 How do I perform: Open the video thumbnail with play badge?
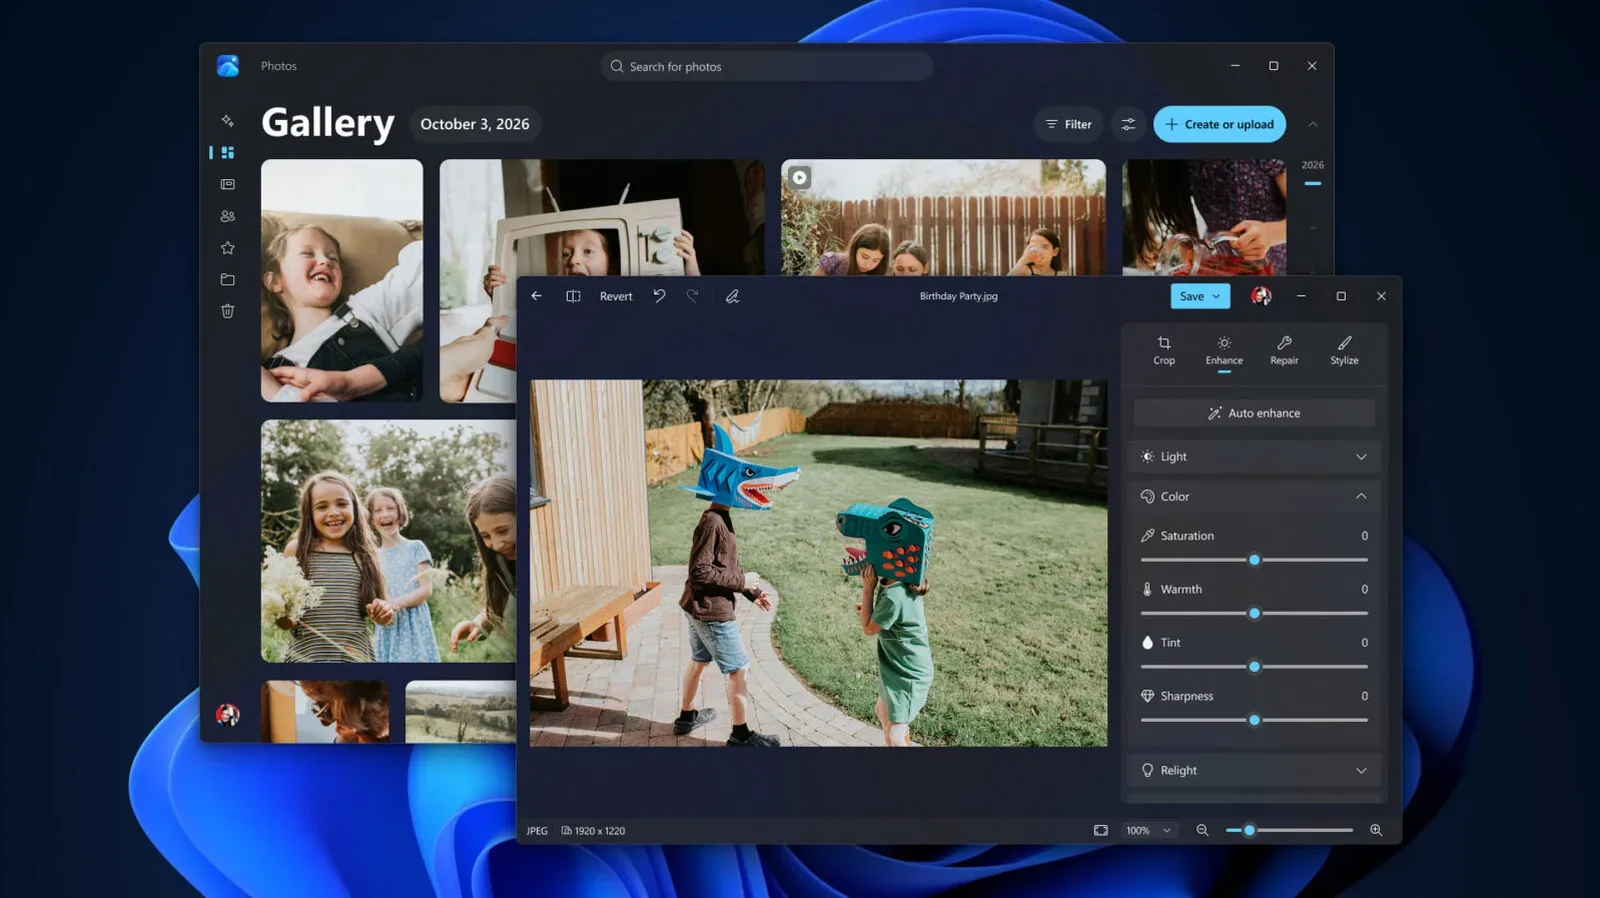(943, 217)
